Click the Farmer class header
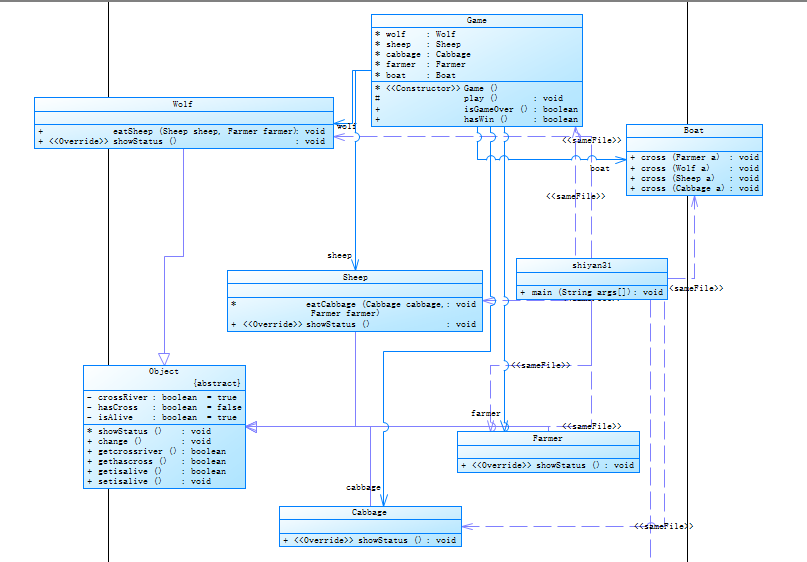Image resolution: width=807 pixels, height=562 pixels. point(547,438)
